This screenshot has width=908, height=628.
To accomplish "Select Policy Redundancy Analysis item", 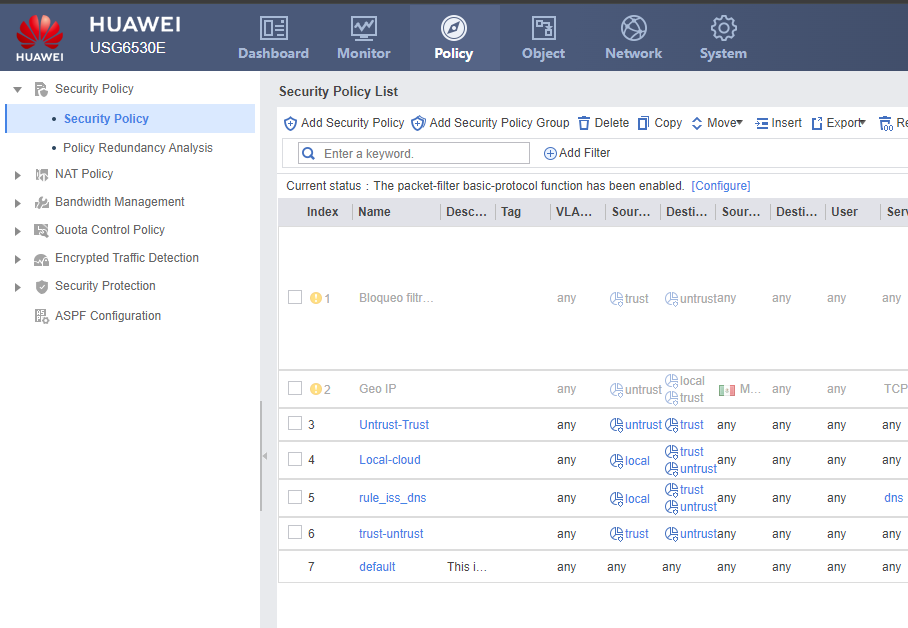I will coord(138,148).
